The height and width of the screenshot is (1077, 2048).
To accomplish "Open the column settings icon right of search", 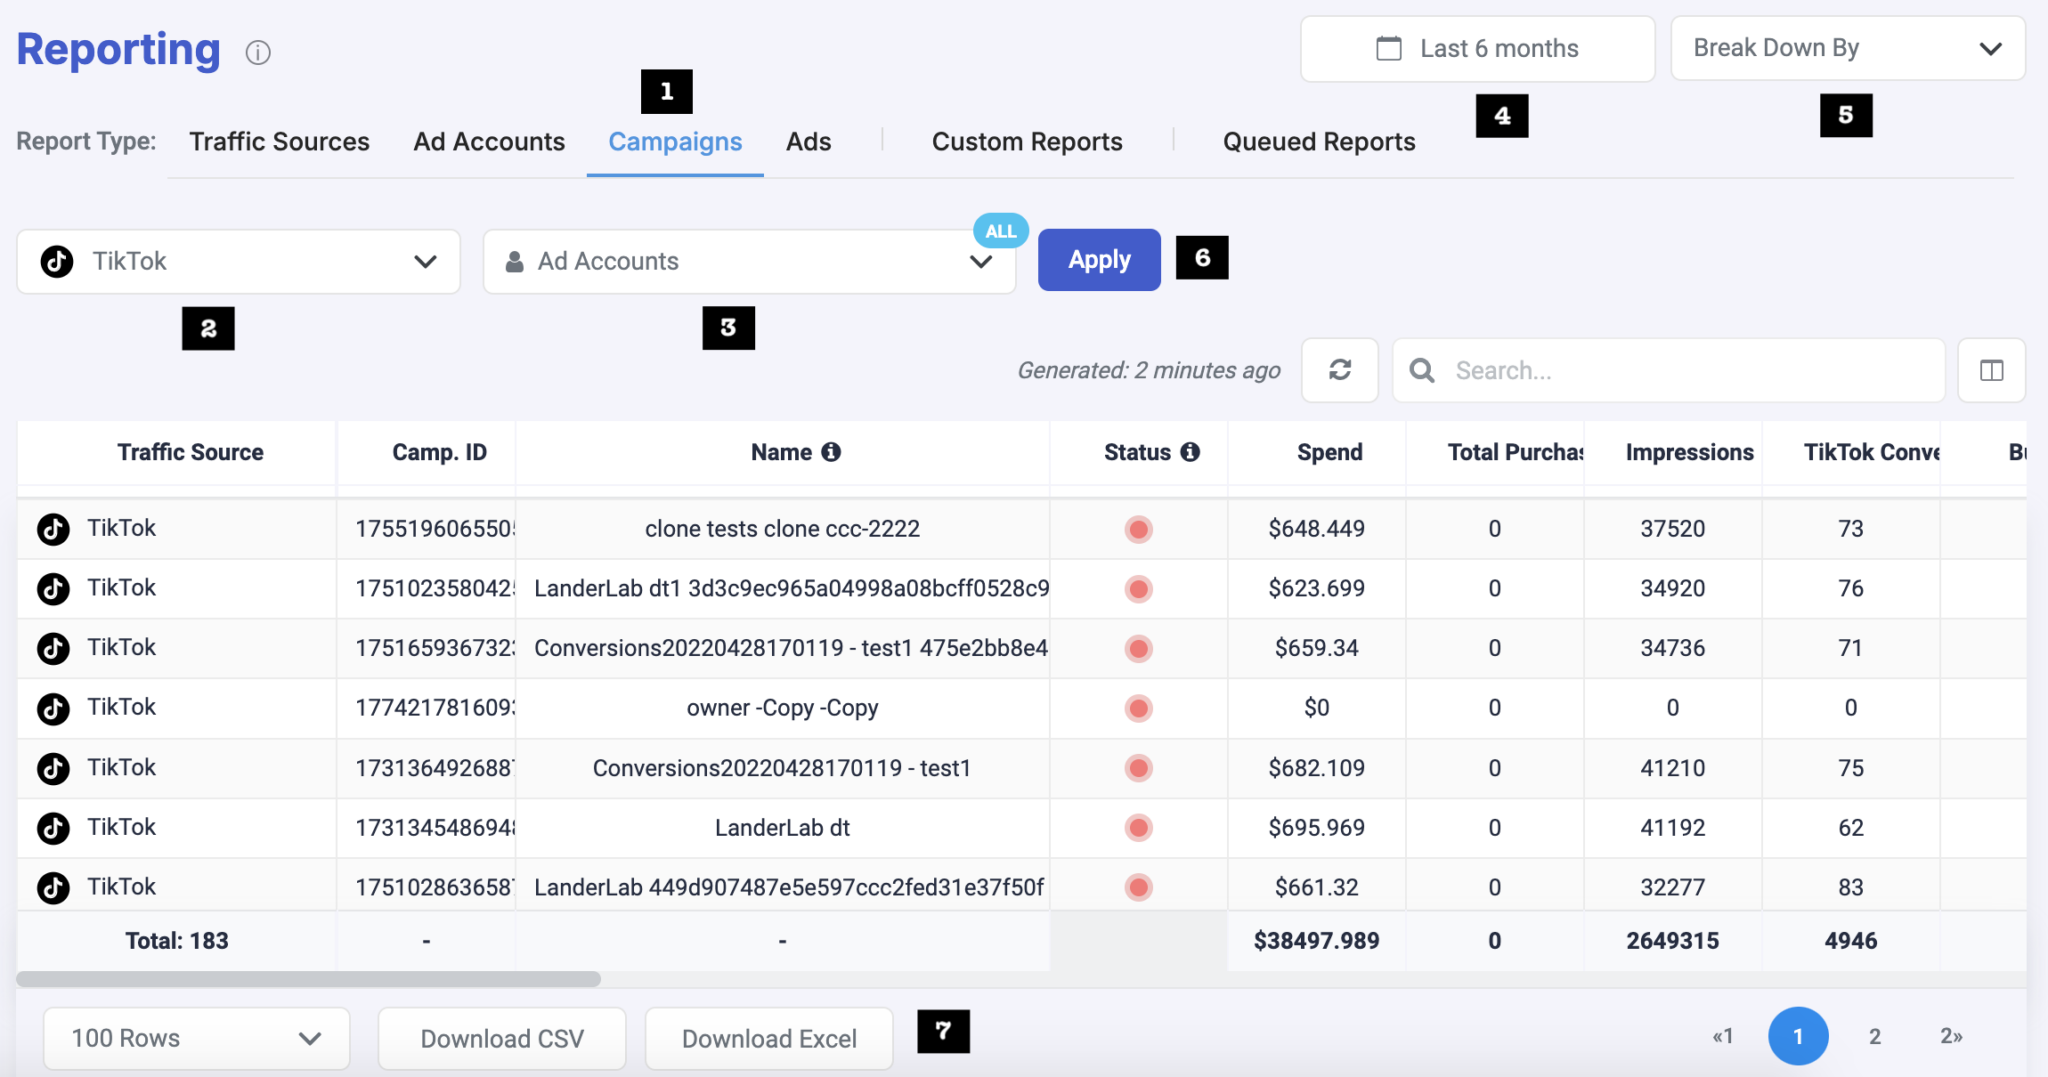I will 1992,370.
